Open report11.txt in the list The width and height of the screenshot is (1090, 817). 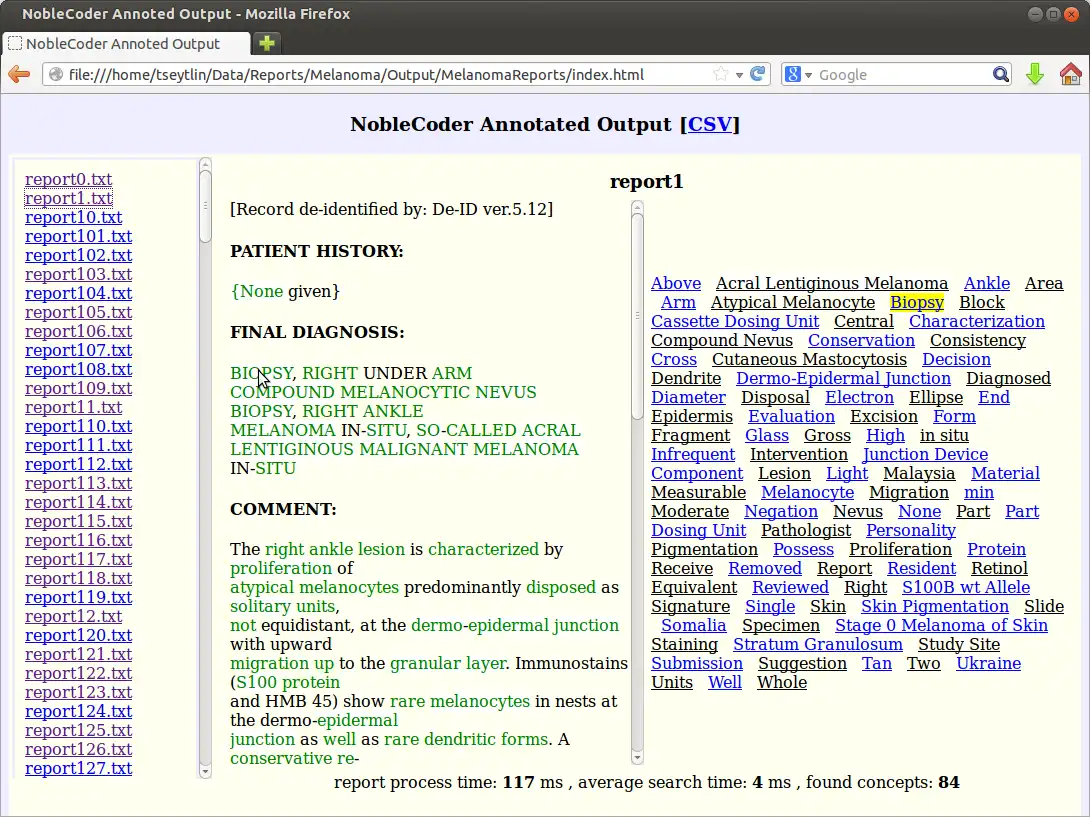74,407
